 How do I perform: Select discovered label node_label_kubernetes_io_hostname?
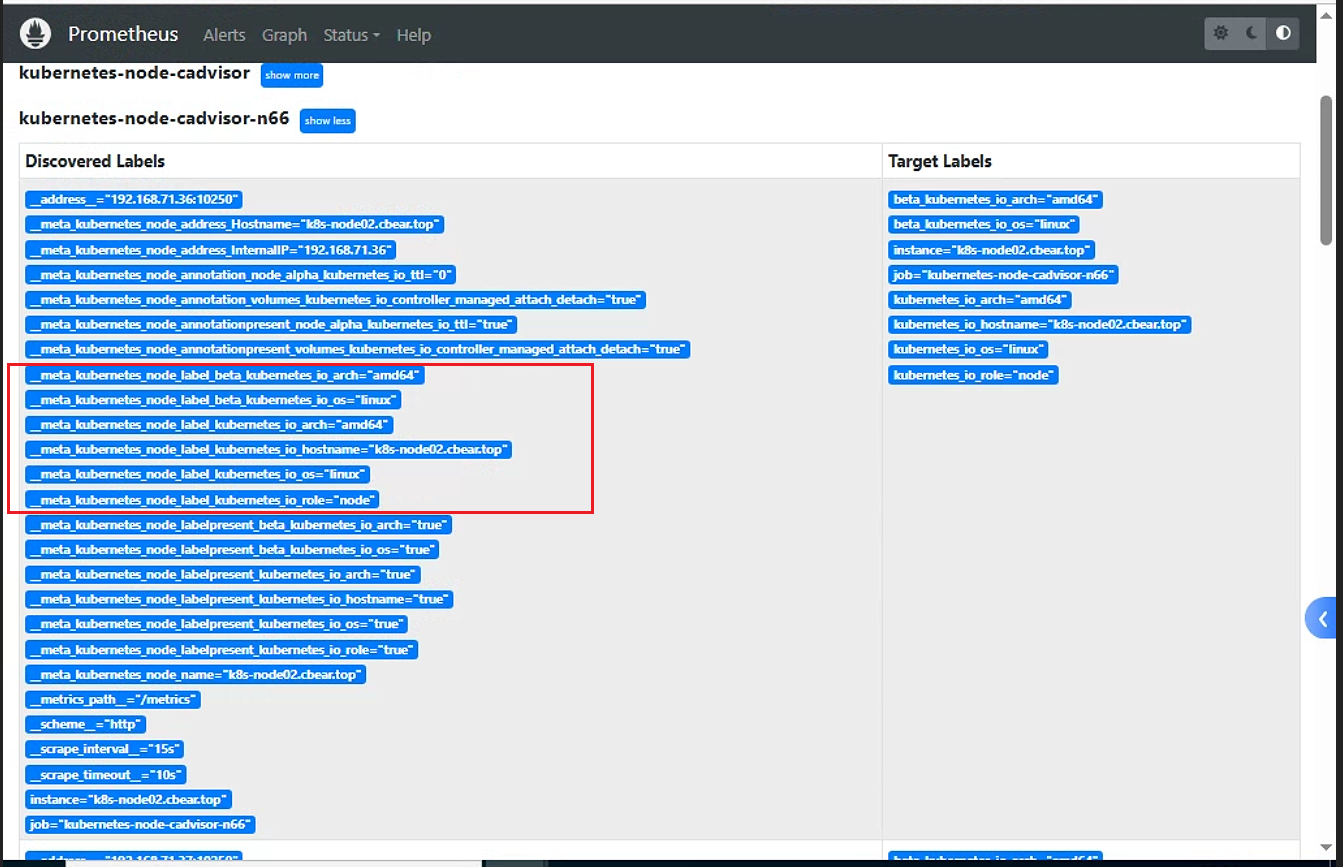point(268,450)
